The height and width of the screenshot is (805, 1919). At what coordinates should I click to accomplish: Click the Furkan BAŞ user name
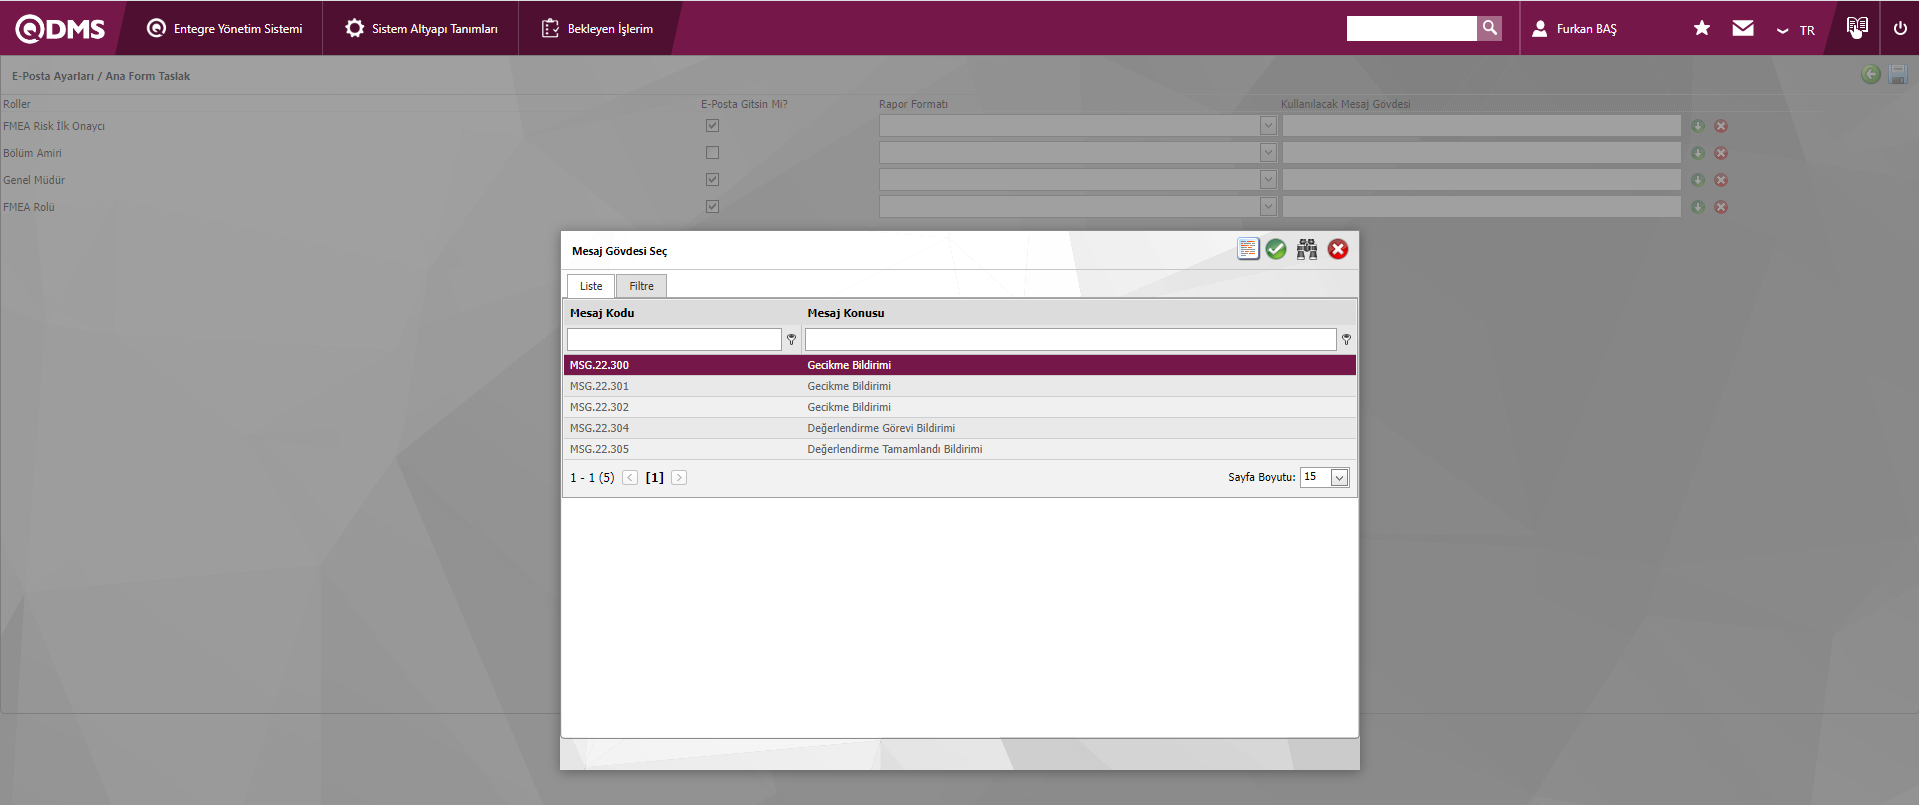[x=1586, y=29]
